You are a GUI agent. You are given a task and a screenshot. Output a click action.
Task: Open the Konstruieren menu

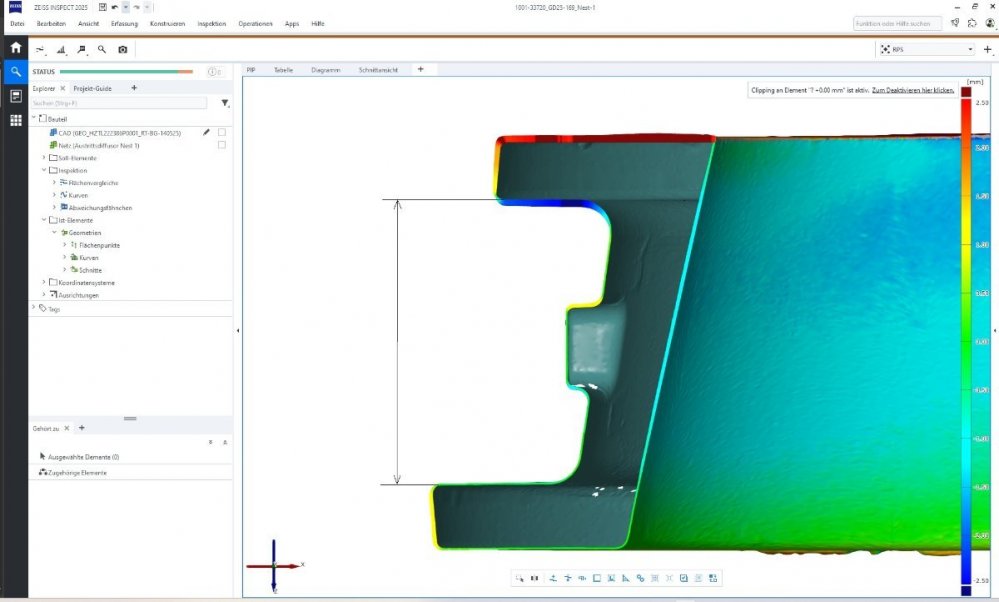166,23
